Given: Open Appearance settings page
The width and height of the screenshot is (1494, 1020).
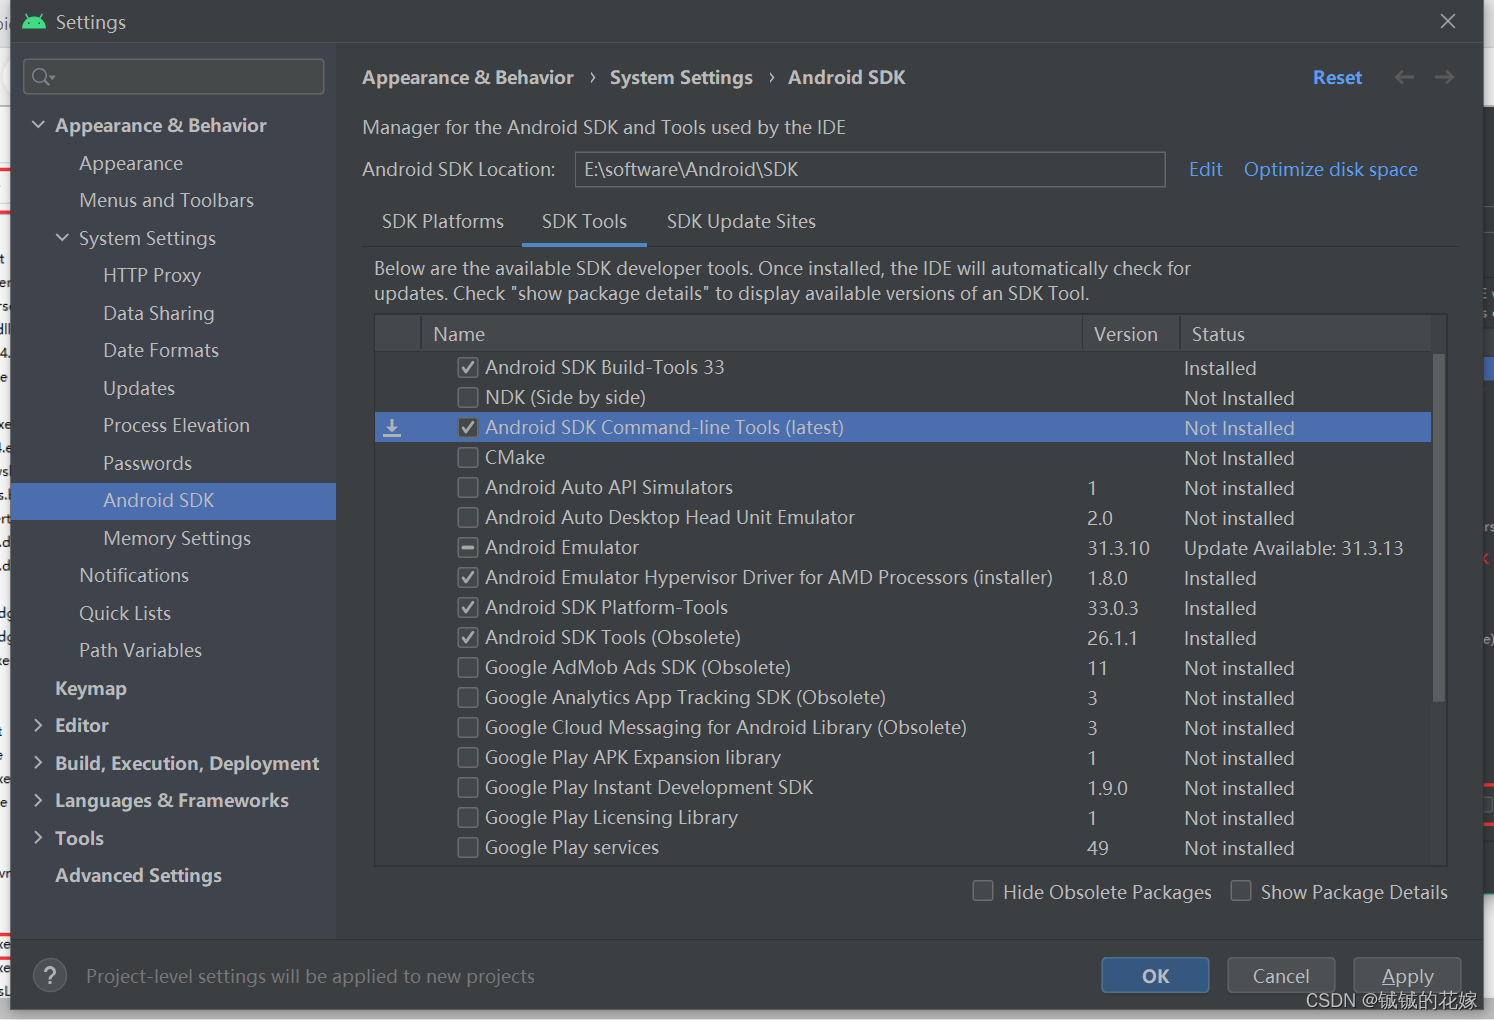Looking at the screenshot, I should 131,163.
